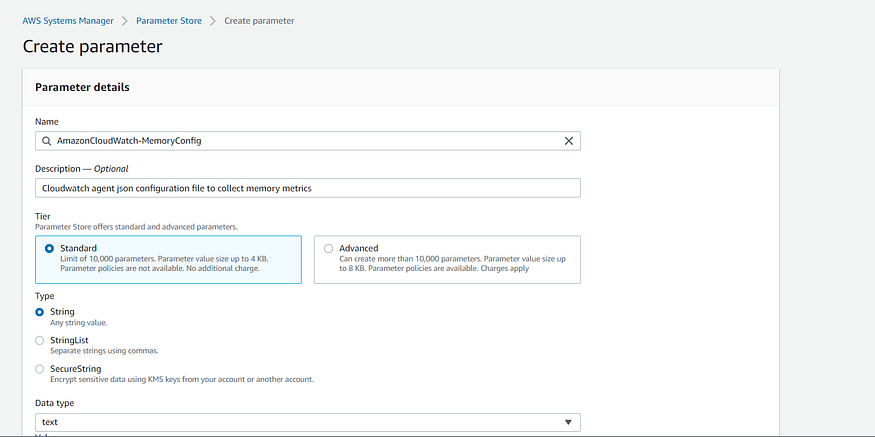The image size is (875, 437).
Task: Click the Standard tier description text
Action: pyautogui.click(x=167, y=264)
